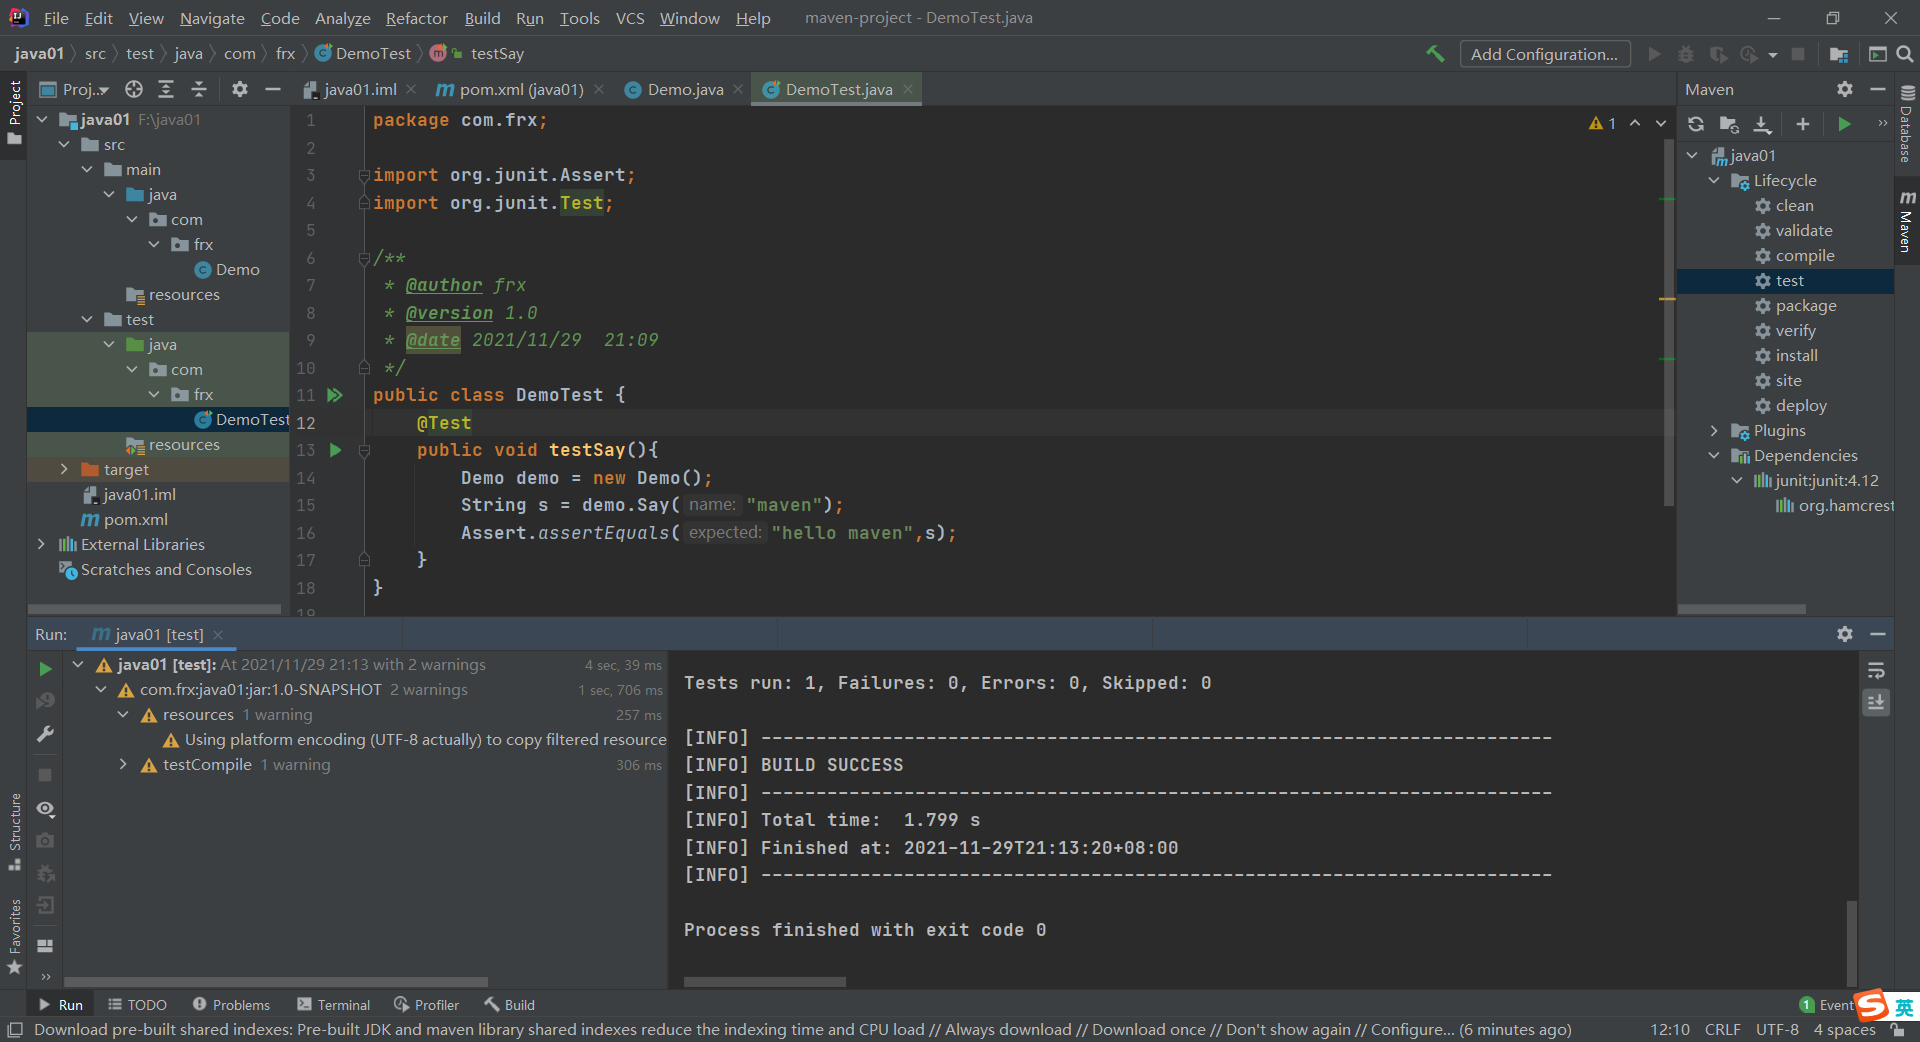The width and height of the screenshot is (1920, 1042).
Task: Download Sources icon in Maven panel
Action: coord(1763,124)
